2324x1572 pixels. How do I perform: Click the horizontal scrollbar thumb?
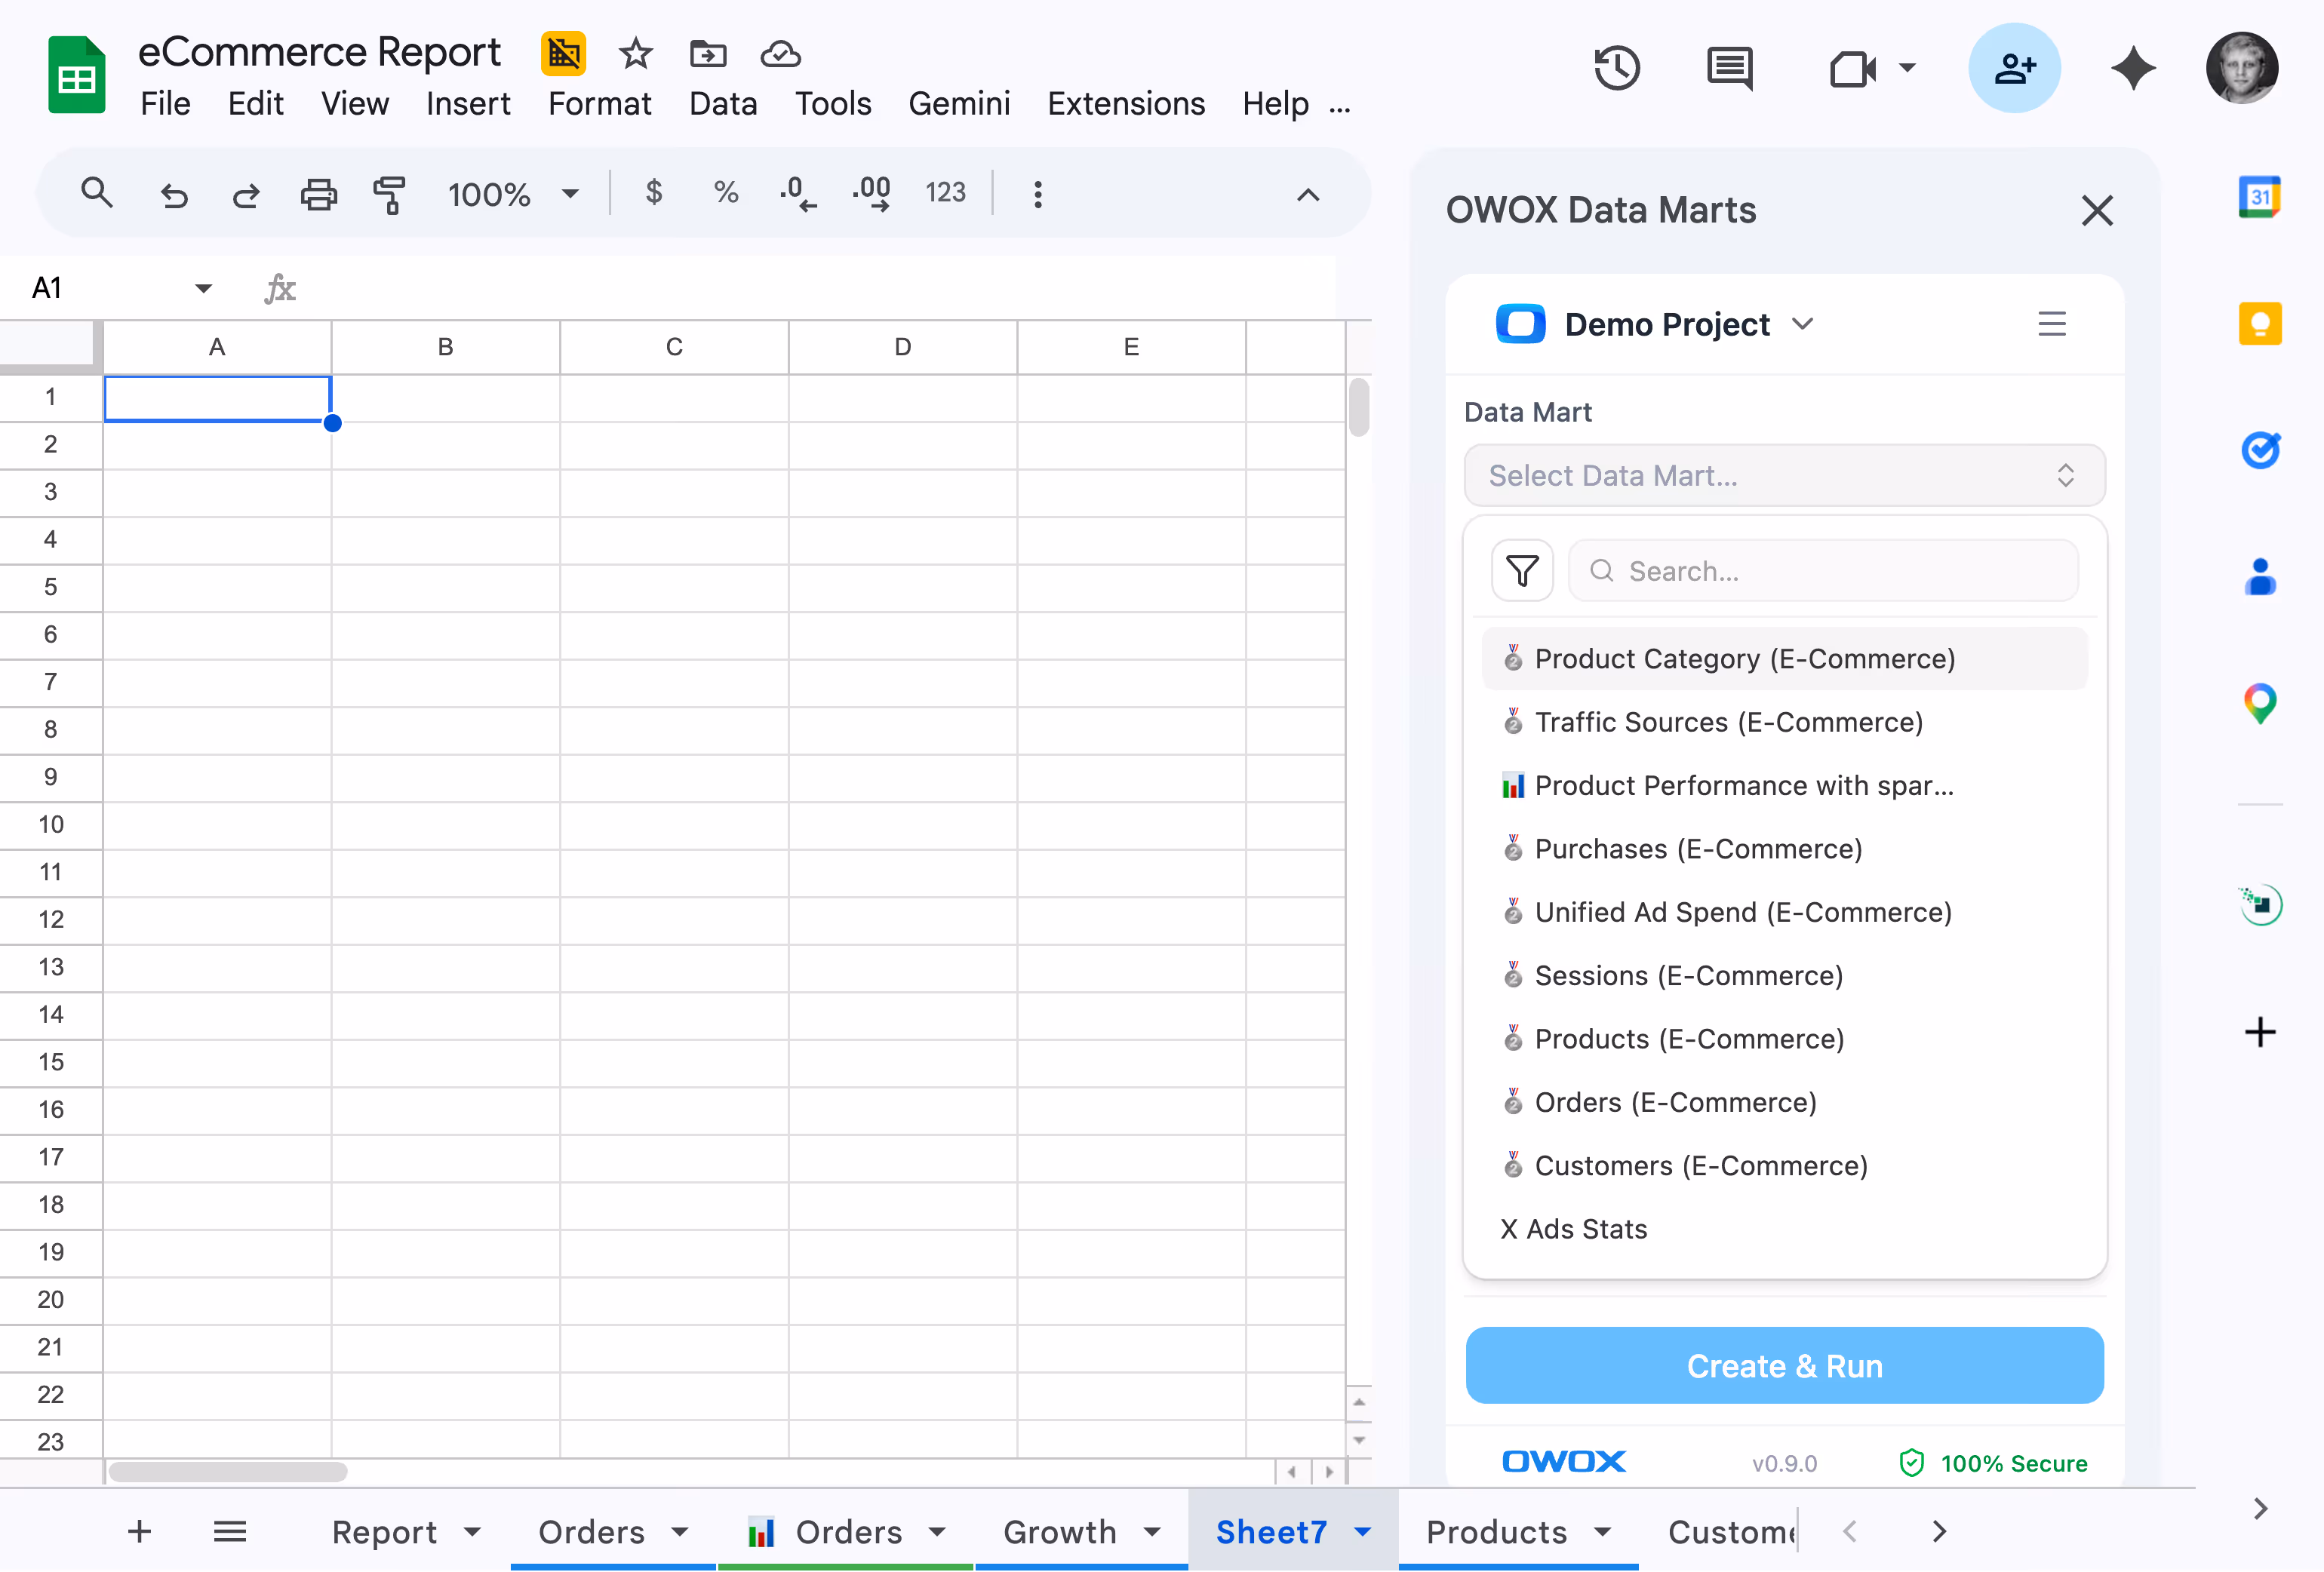pyautogui.click(x=228, y=1471)
